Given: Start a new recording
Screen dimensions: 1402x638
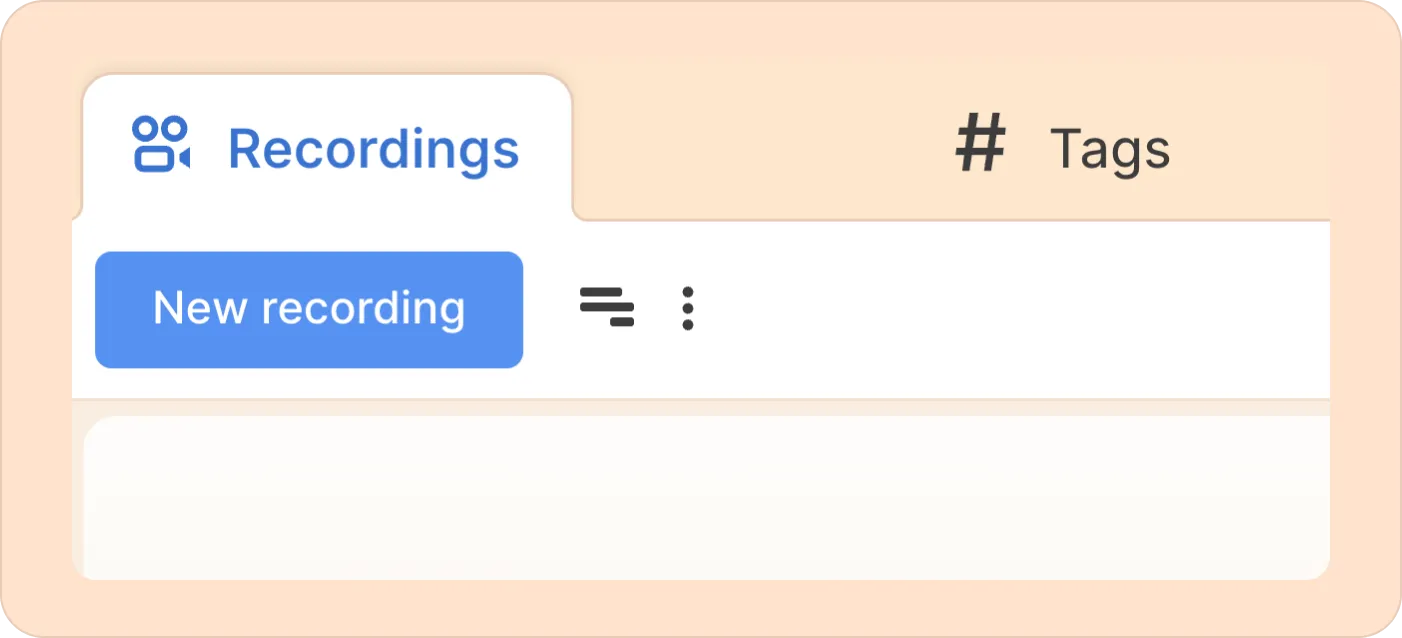Looking at the screenshot, I should pyautogui.click(x=309, y=309).
